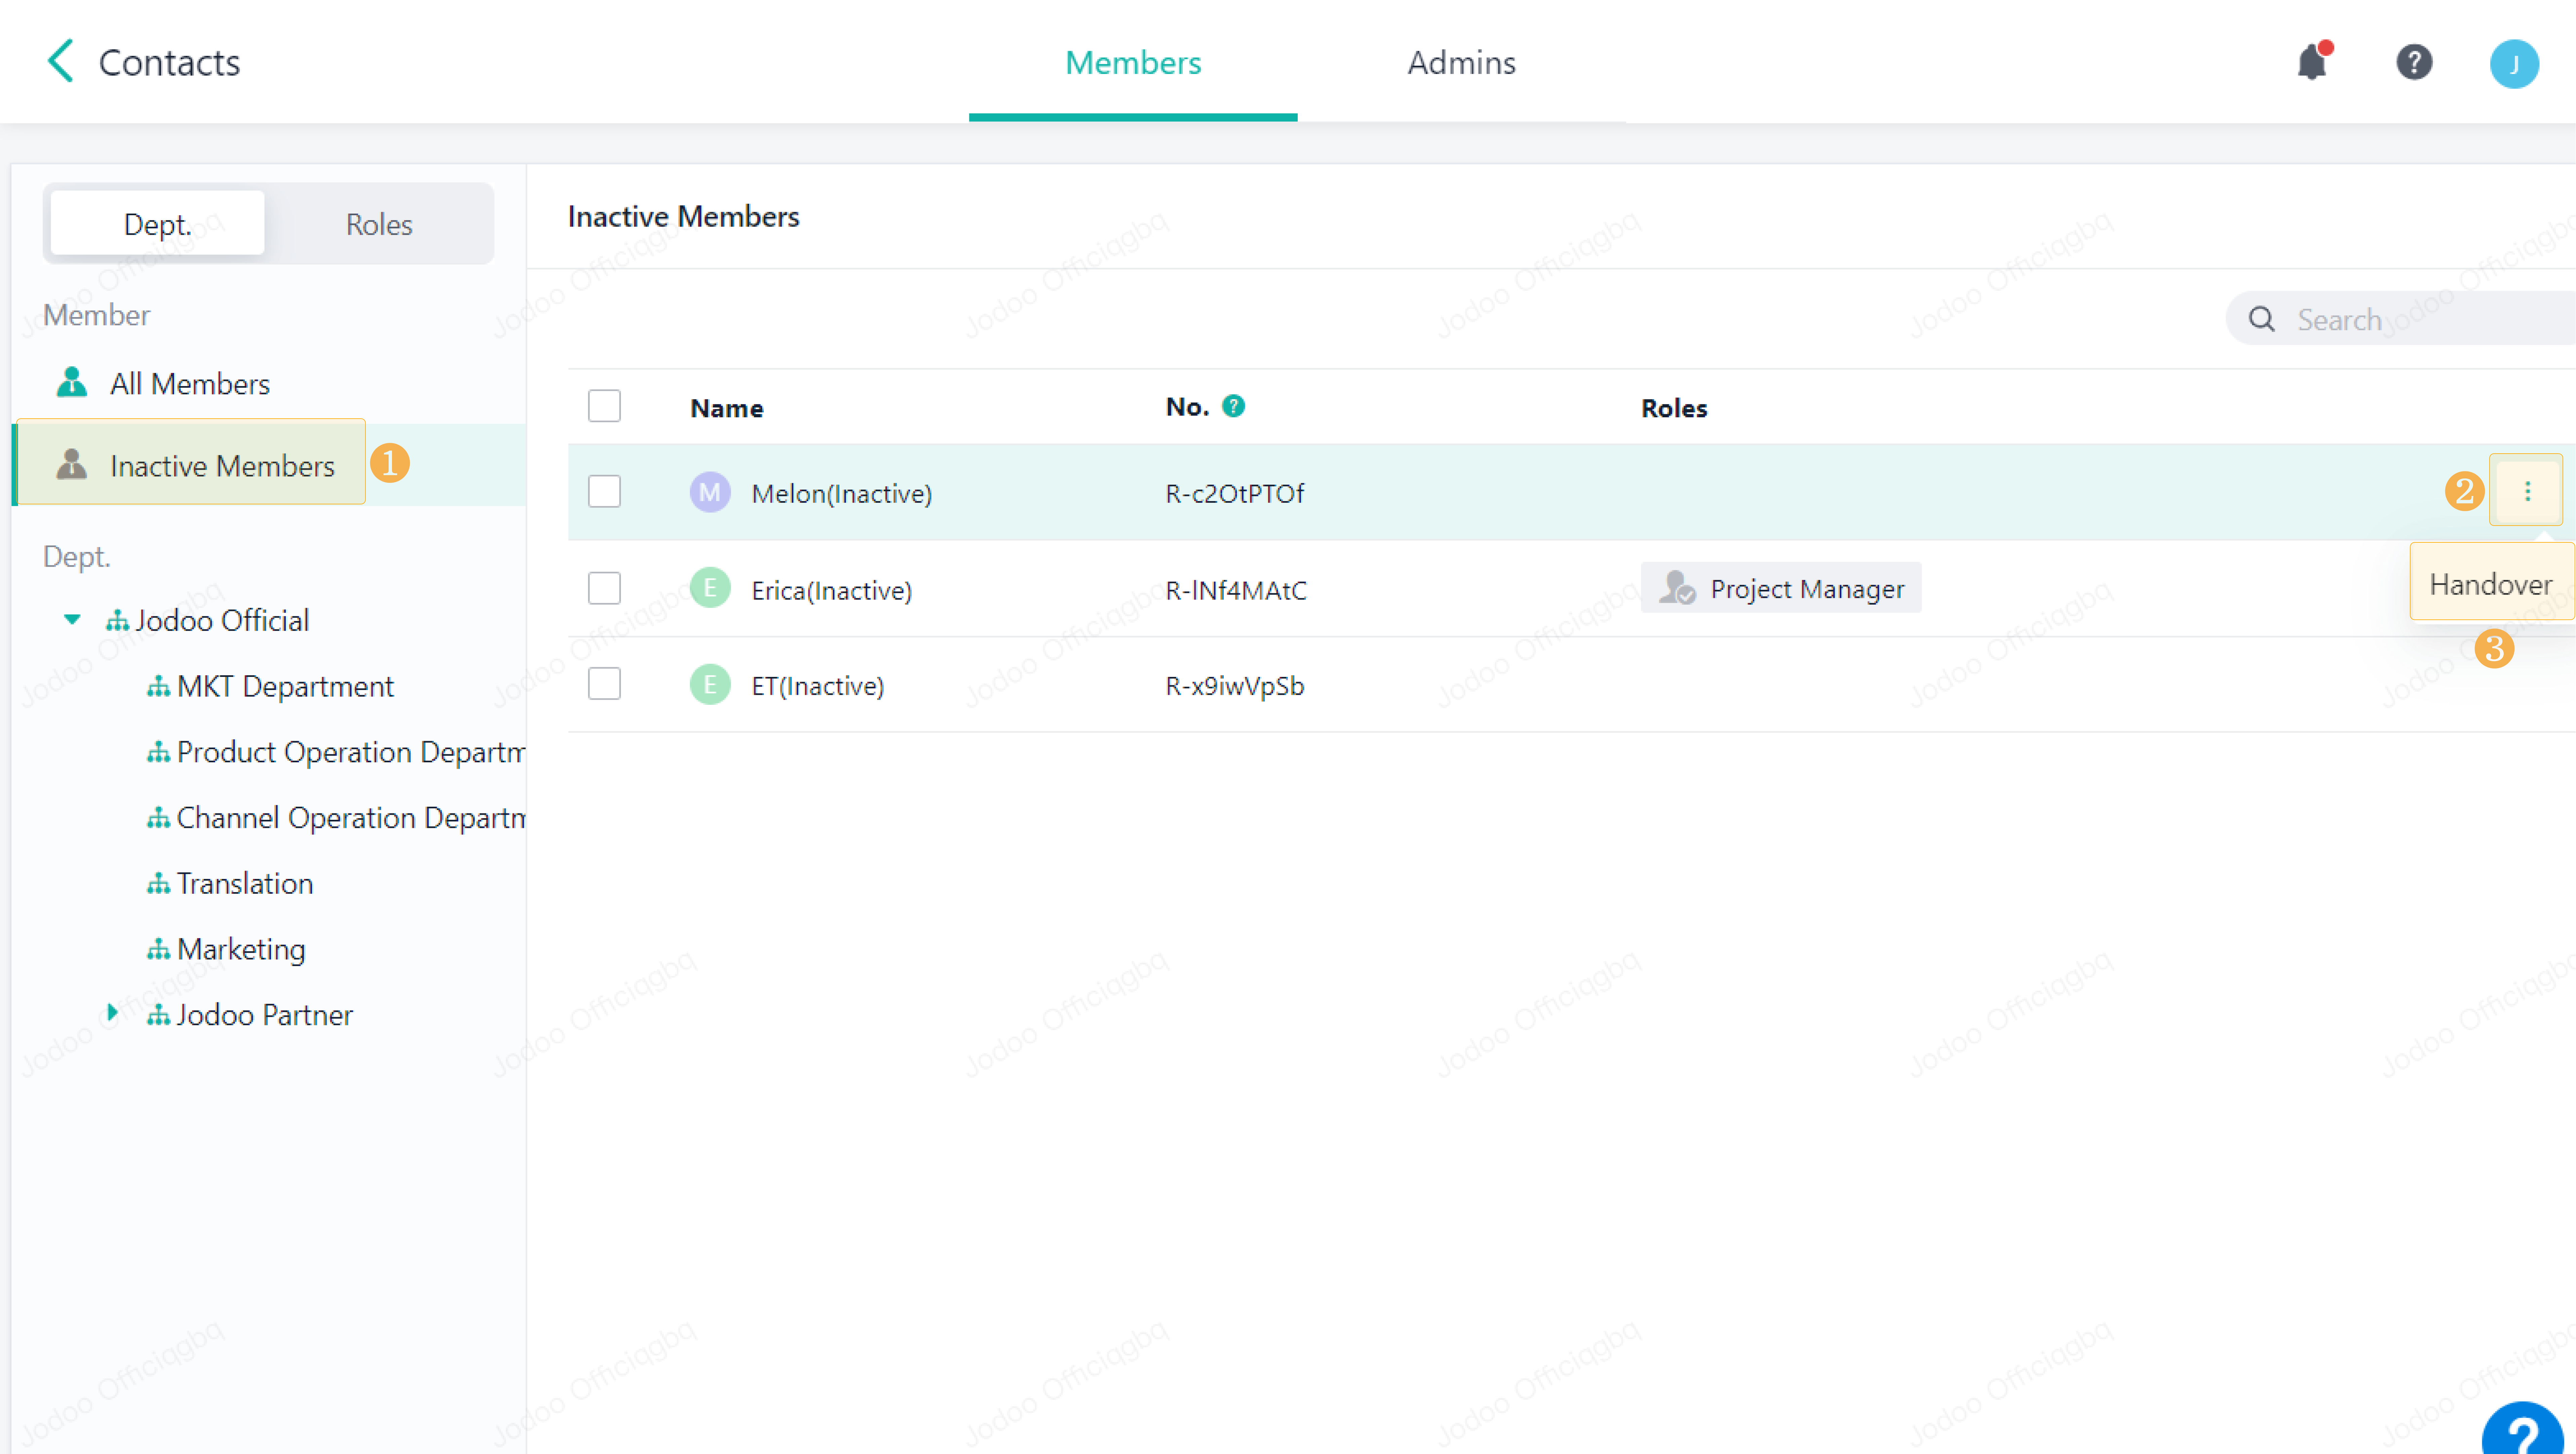Image resolution: width=2576 pixels, height=1454 pixels.
Task: Click the three-dot menu on Melon's row
Action: point(2527,491)
